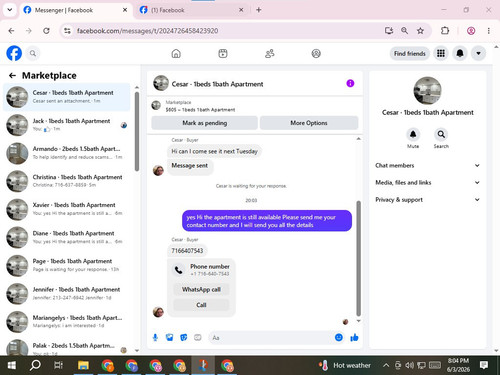Click the Marketplace listing $805 link
500x375 pixels.
(200, 110)
